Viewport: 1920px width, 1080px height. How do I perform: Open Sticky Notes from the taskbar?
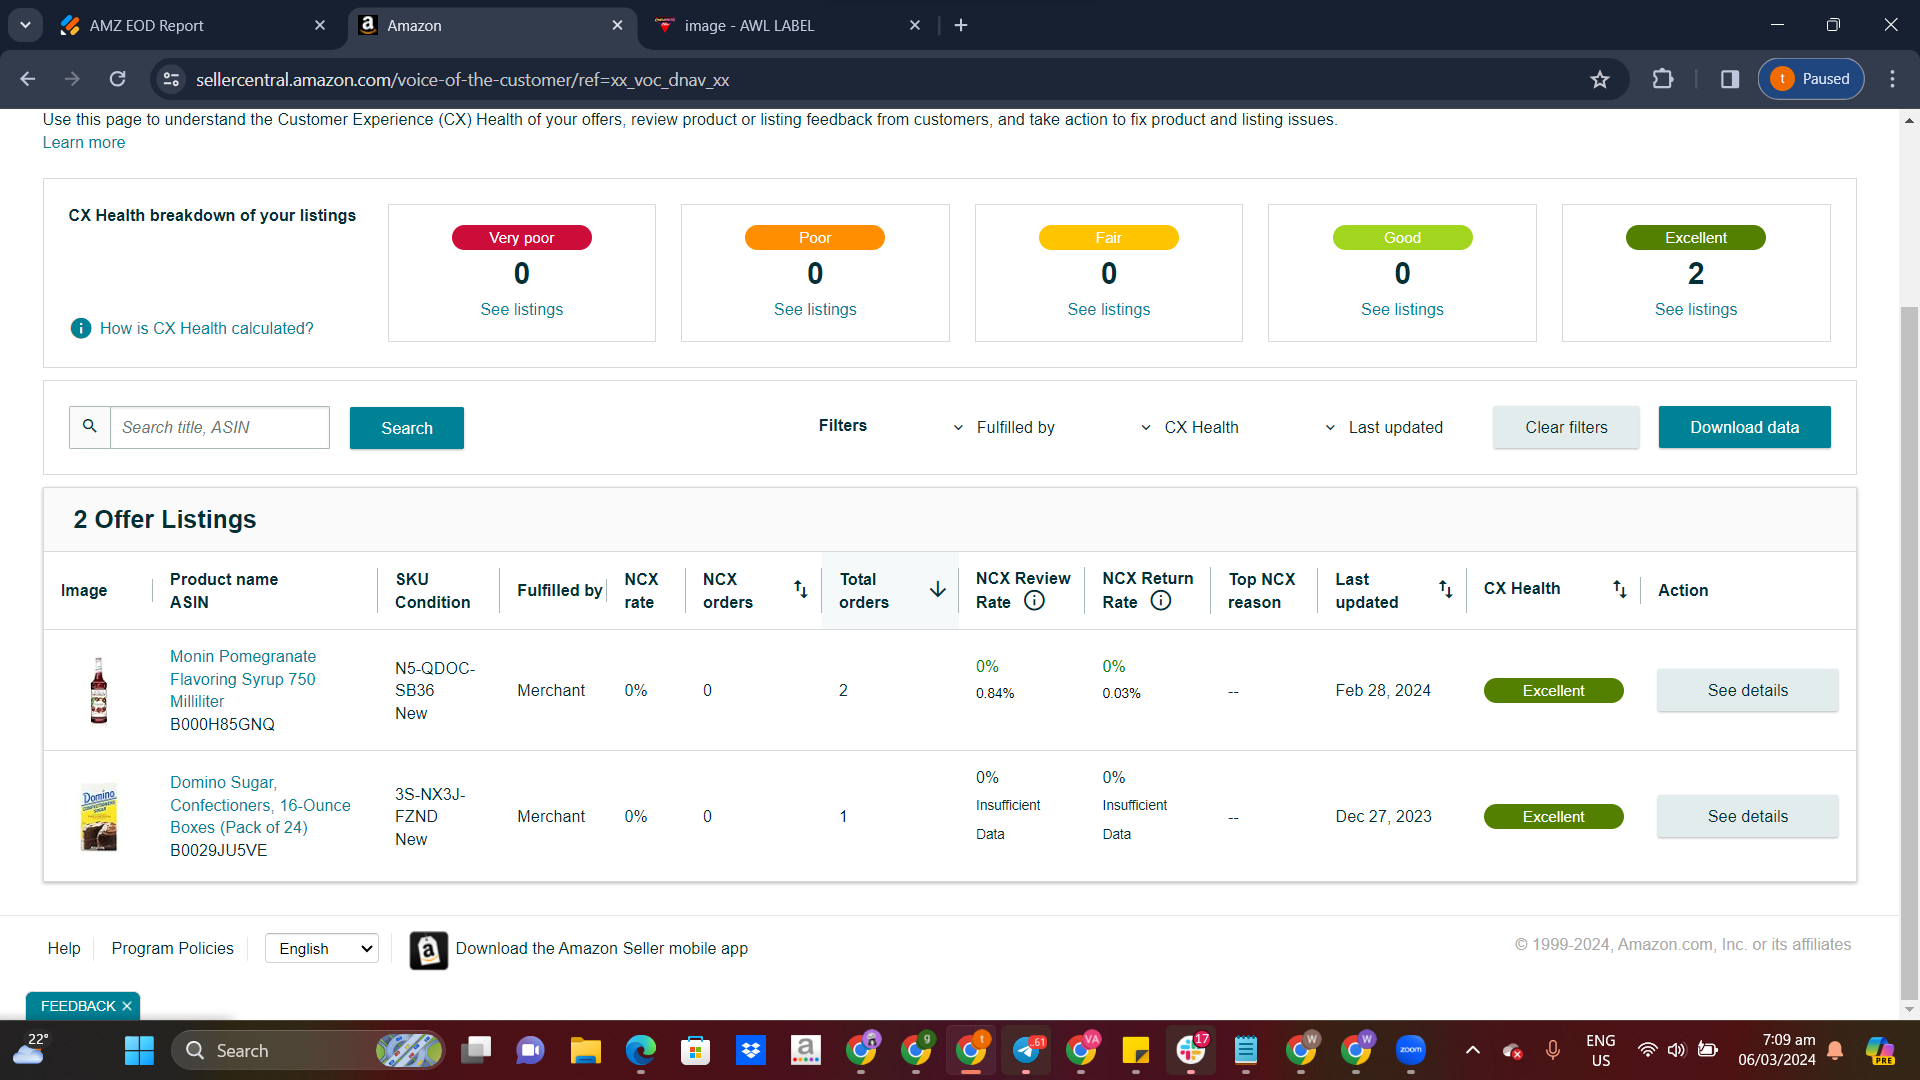1136,1051
